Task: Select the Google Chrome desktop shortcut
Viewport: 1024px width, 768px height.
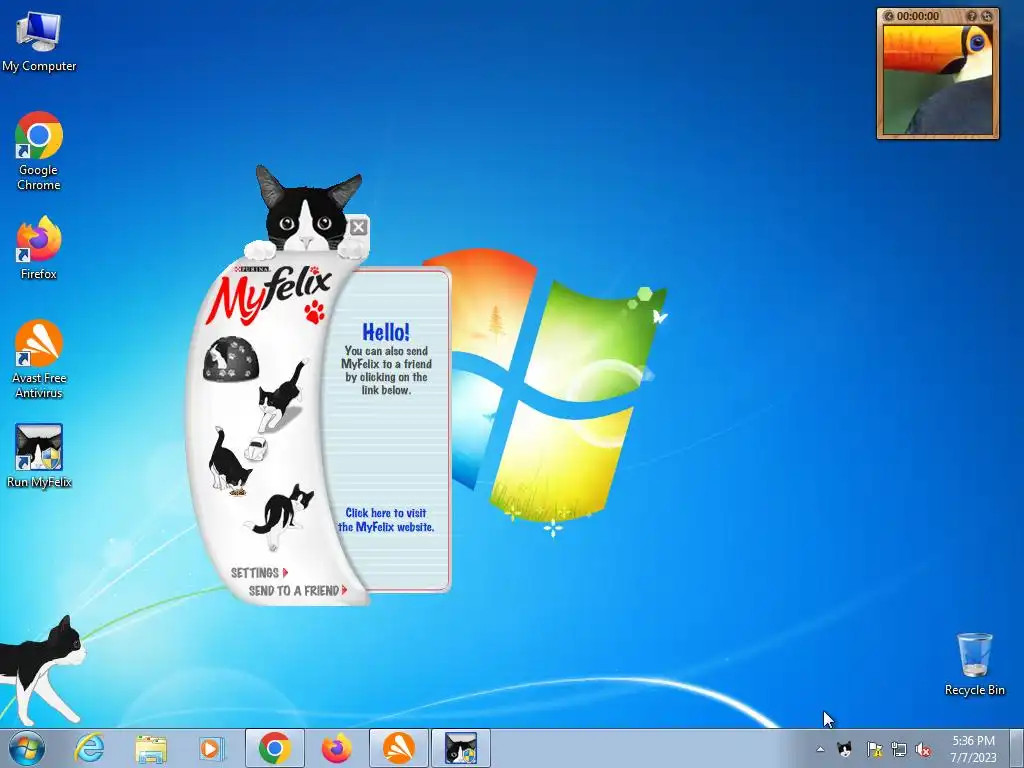Action: (x=39, y=152)
